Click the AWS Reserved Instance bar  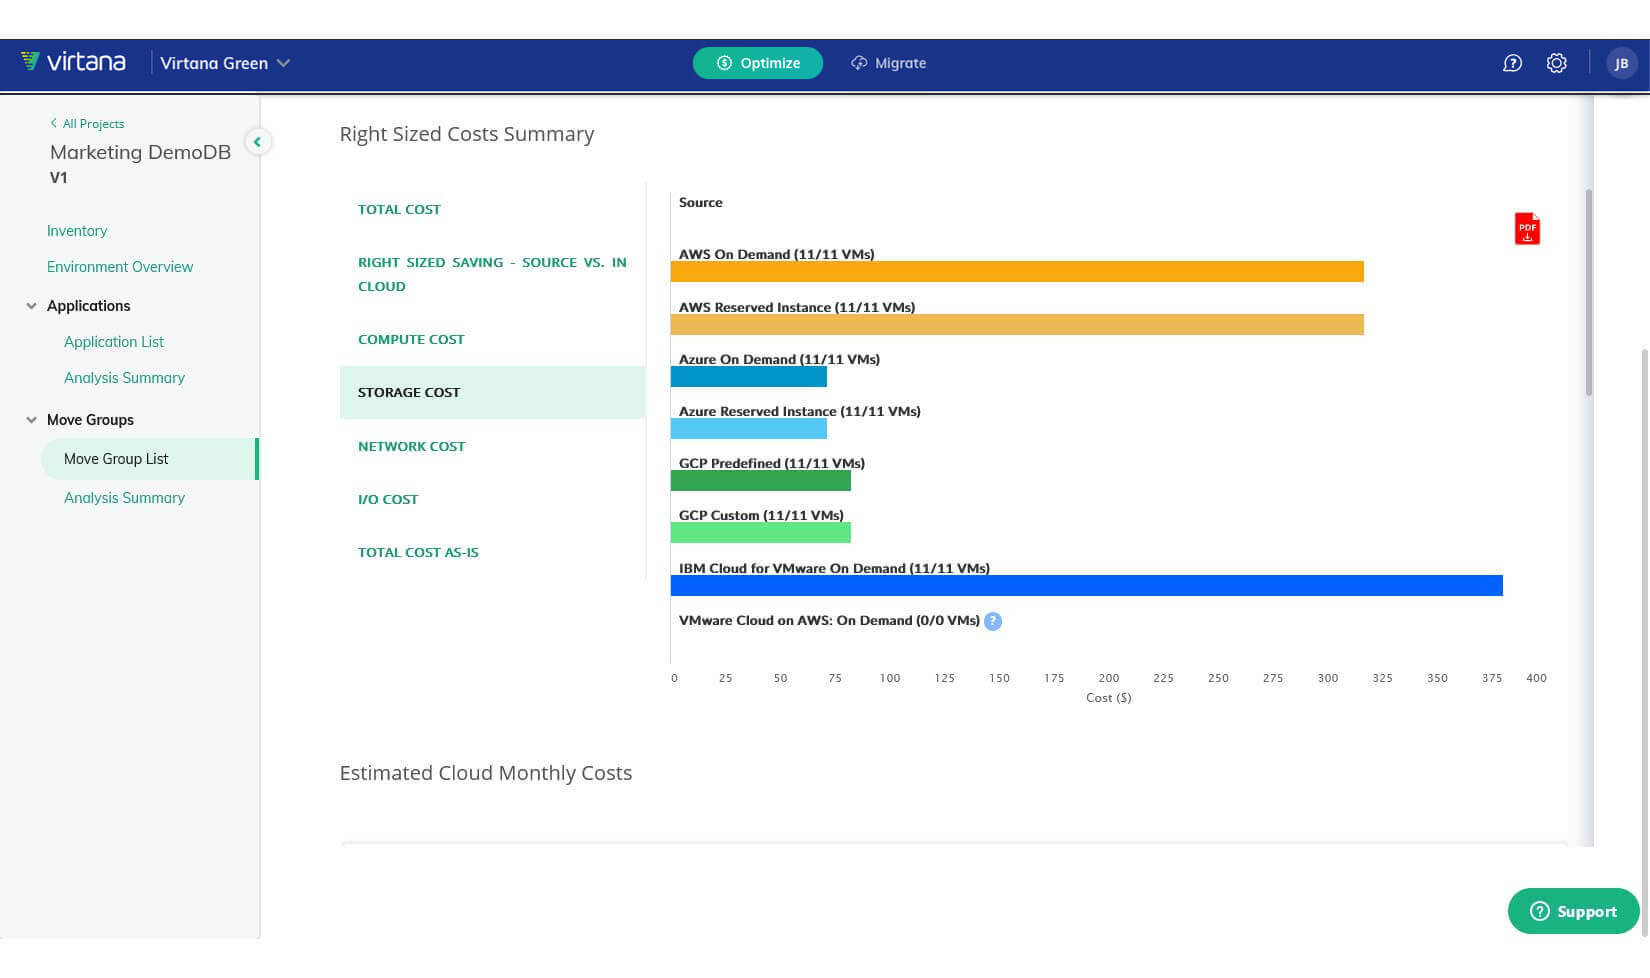1017,324
